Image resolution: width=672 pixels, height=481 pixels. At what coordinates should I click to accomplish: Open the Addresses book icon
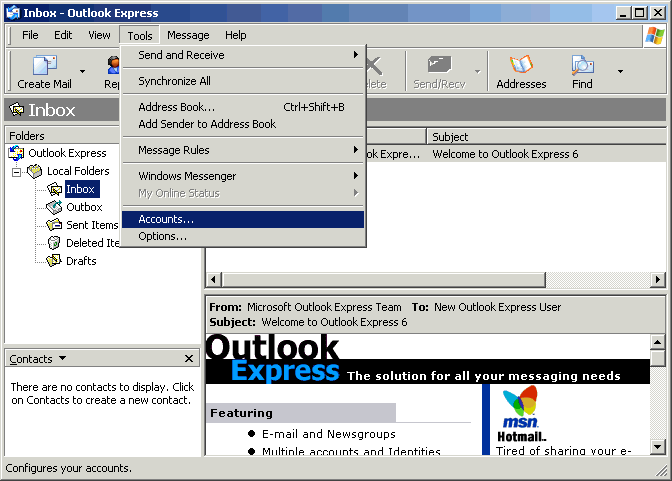(x=521, y=65)
